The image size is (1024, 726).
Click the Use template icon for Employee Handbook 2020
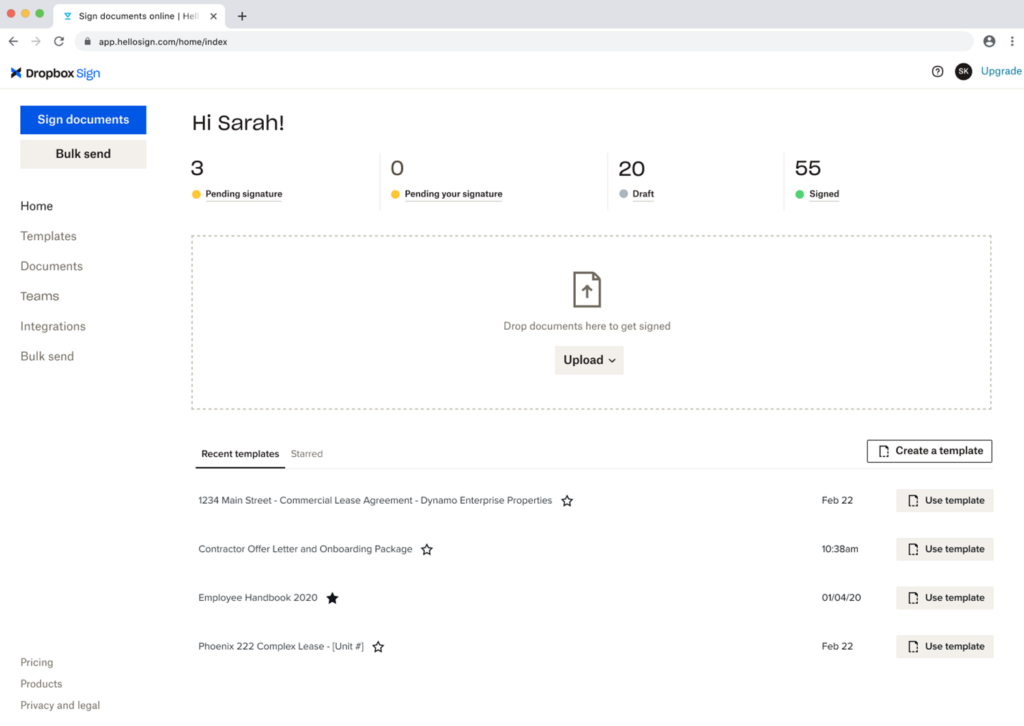click(x=913, y=597)
